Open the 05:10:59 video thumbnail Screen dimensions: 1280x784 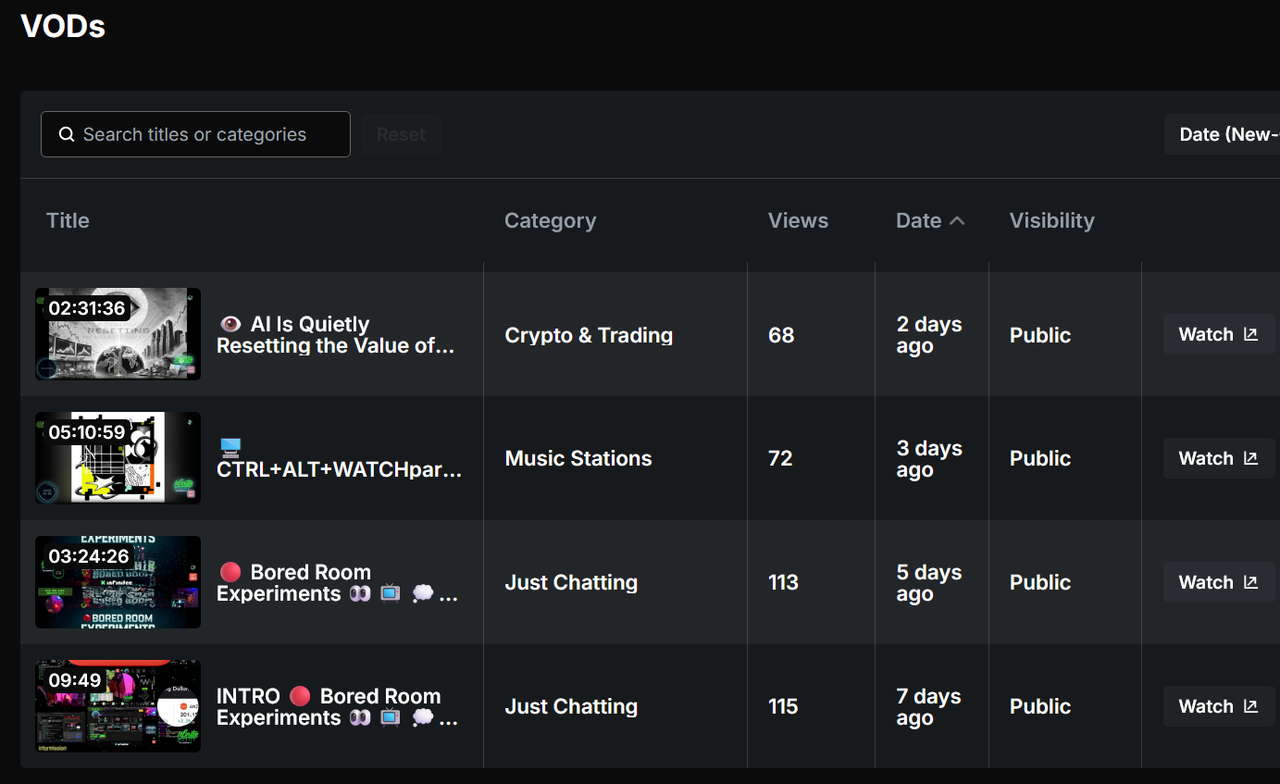pyautogui.click(x=118, y=458)
